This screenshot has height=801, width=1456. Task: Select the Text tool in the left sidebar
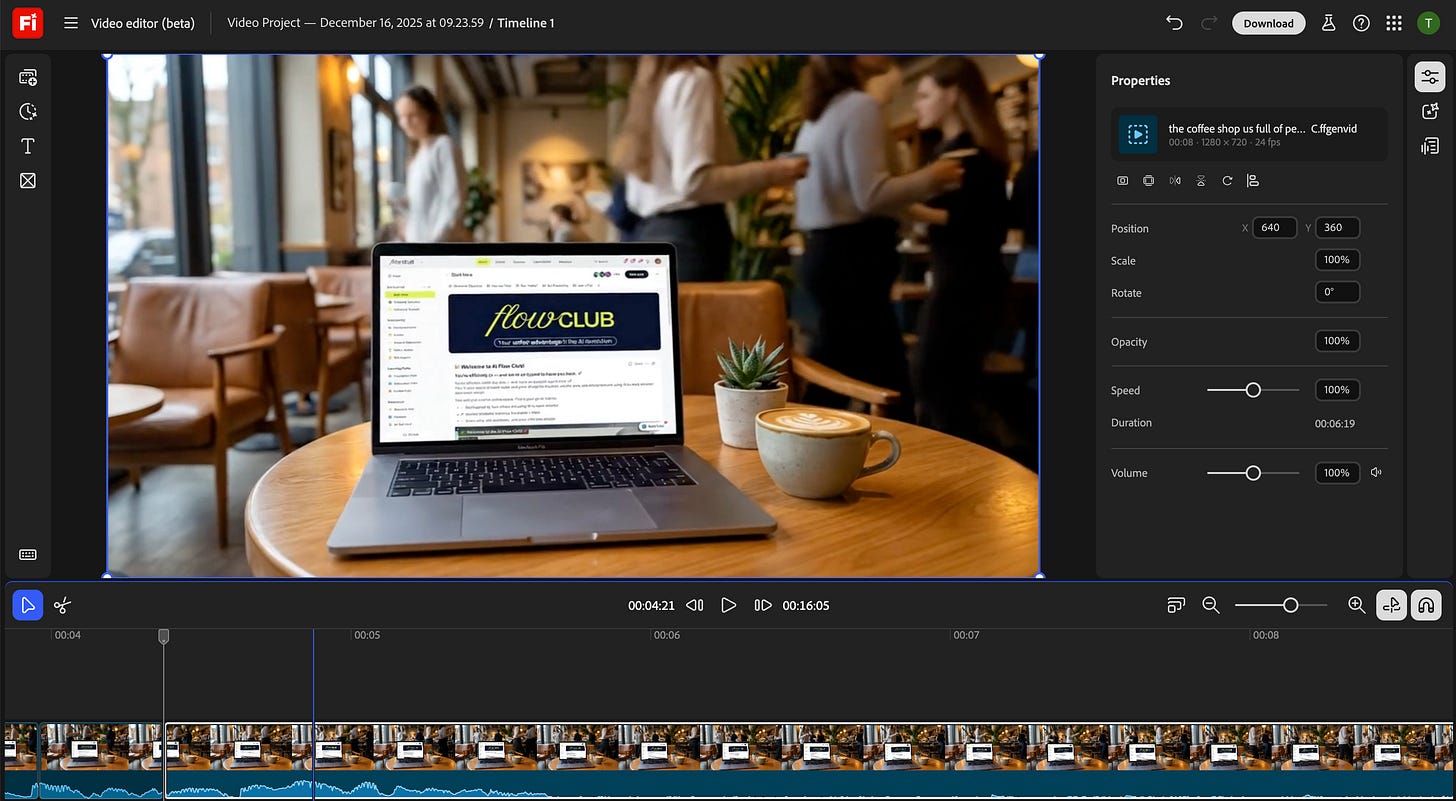click(x=27, y=146)
